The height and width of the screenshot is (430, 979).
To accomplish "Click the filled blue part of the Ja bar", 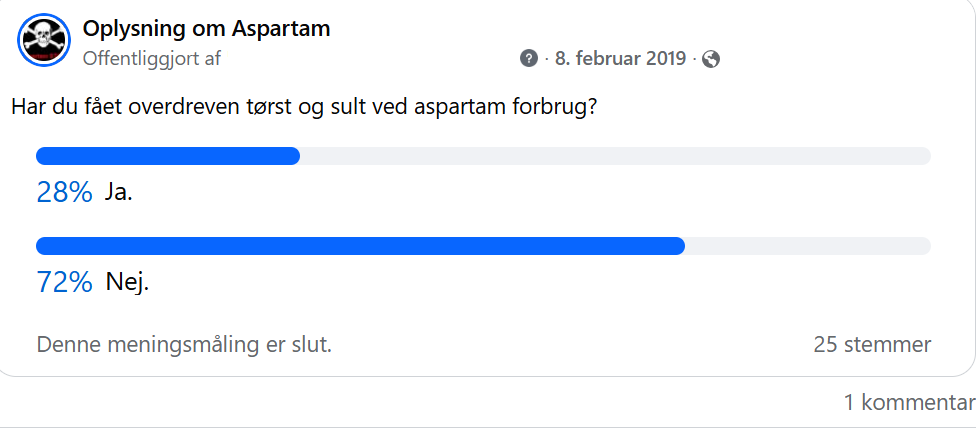I will pyautogui.click(x=168, y=156).
